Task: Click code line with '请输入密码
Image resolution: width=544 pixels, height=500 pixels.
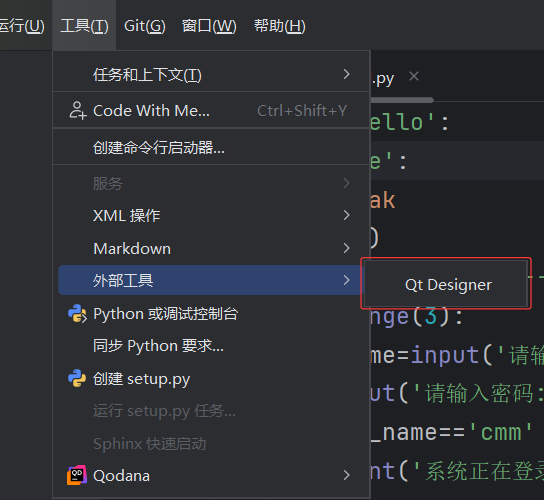Action: [x=457, y=394]
